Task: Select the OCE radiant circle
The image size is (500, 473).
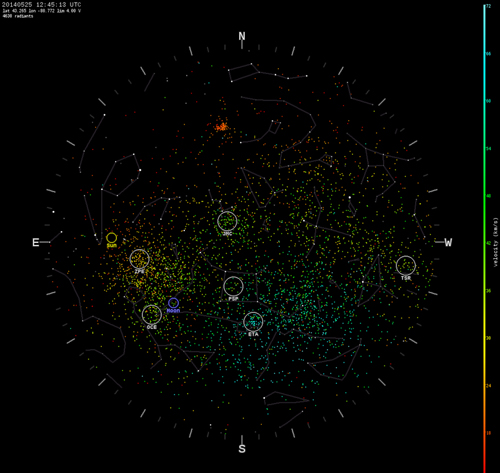Action: tap(152, 315)
